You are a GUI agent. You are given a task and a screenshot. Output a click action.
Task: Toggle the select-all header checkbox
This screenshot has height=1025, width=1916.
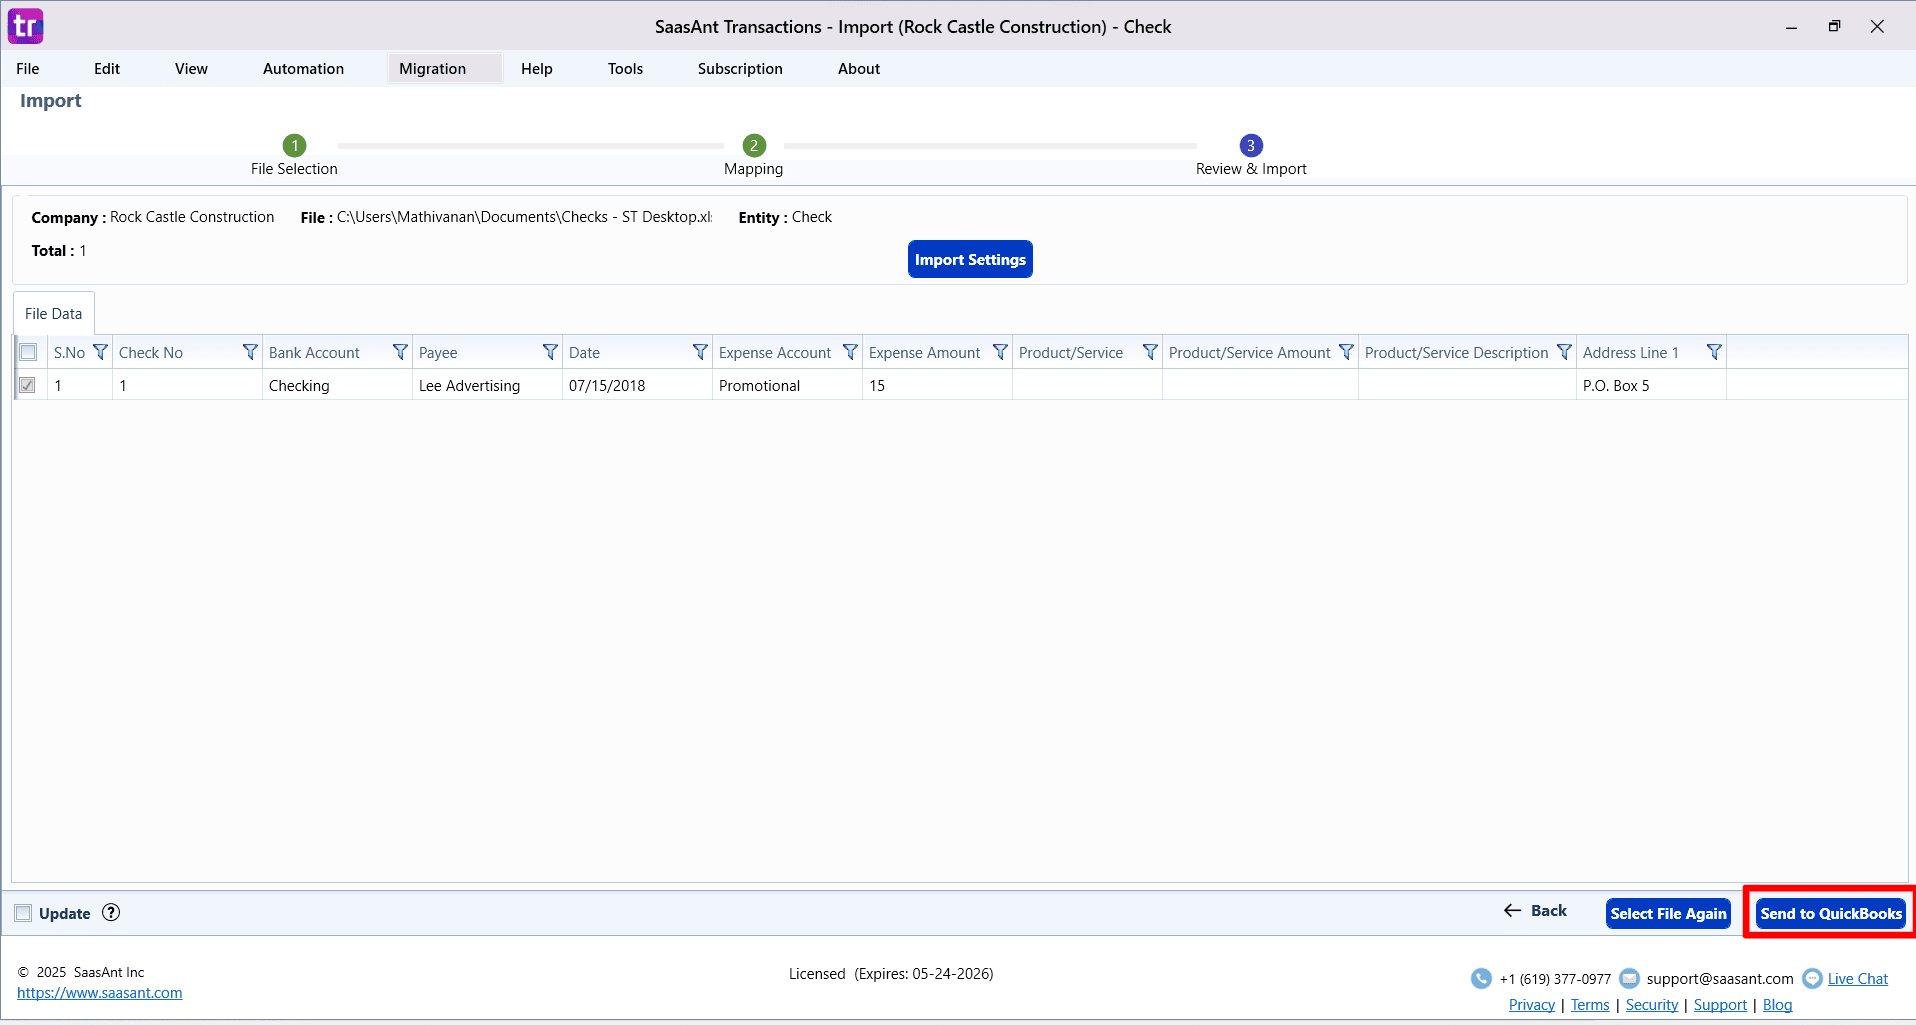(x=28, y=352)
